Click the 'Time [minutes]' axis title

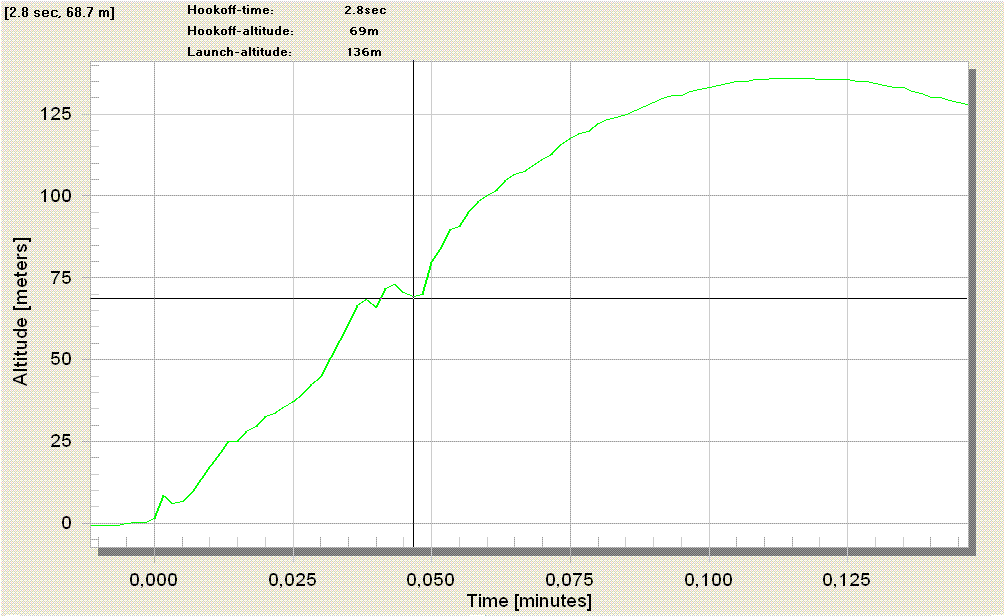click(529, 601)
